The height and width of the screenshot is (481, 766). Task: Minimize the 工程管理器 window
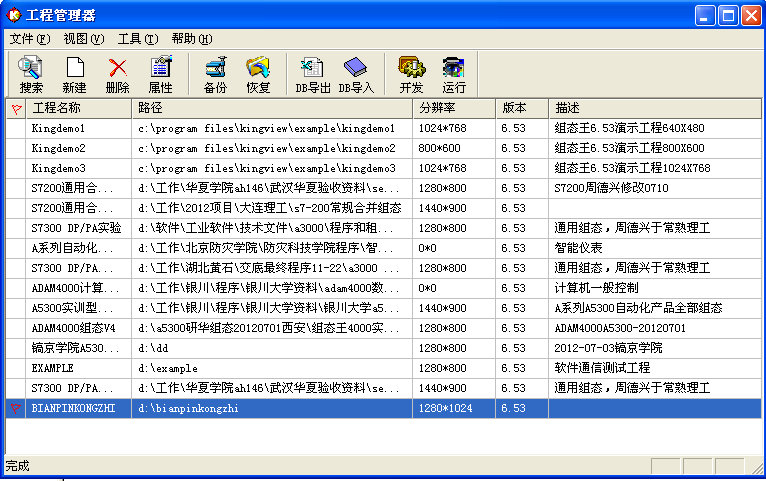click(x=704, y=16)
